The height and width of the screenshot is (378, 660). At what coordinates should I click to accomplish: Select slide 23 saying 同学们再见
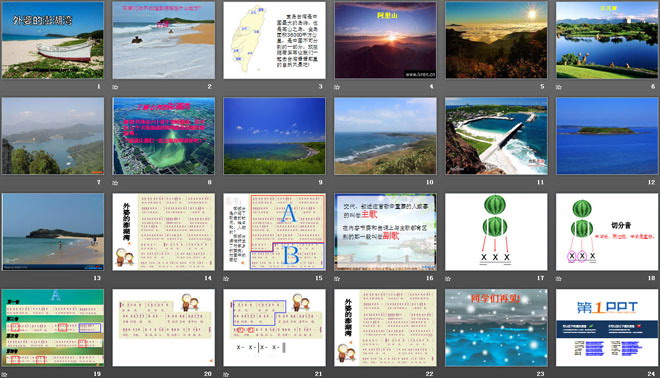pyautogui.click(x=496, y=327)
